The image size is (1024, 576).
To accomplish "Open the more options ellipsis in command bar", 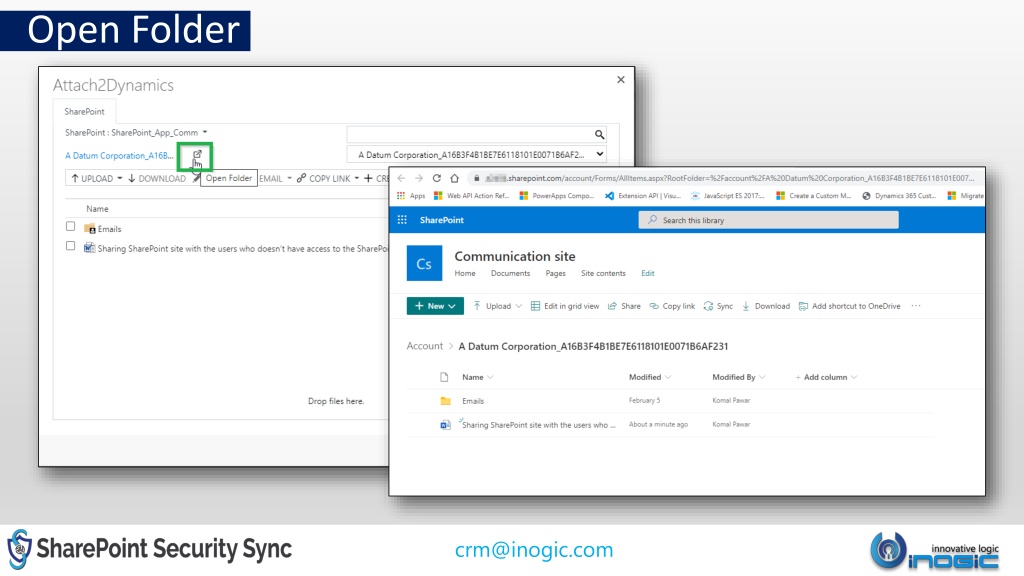I will coord(916,306).
